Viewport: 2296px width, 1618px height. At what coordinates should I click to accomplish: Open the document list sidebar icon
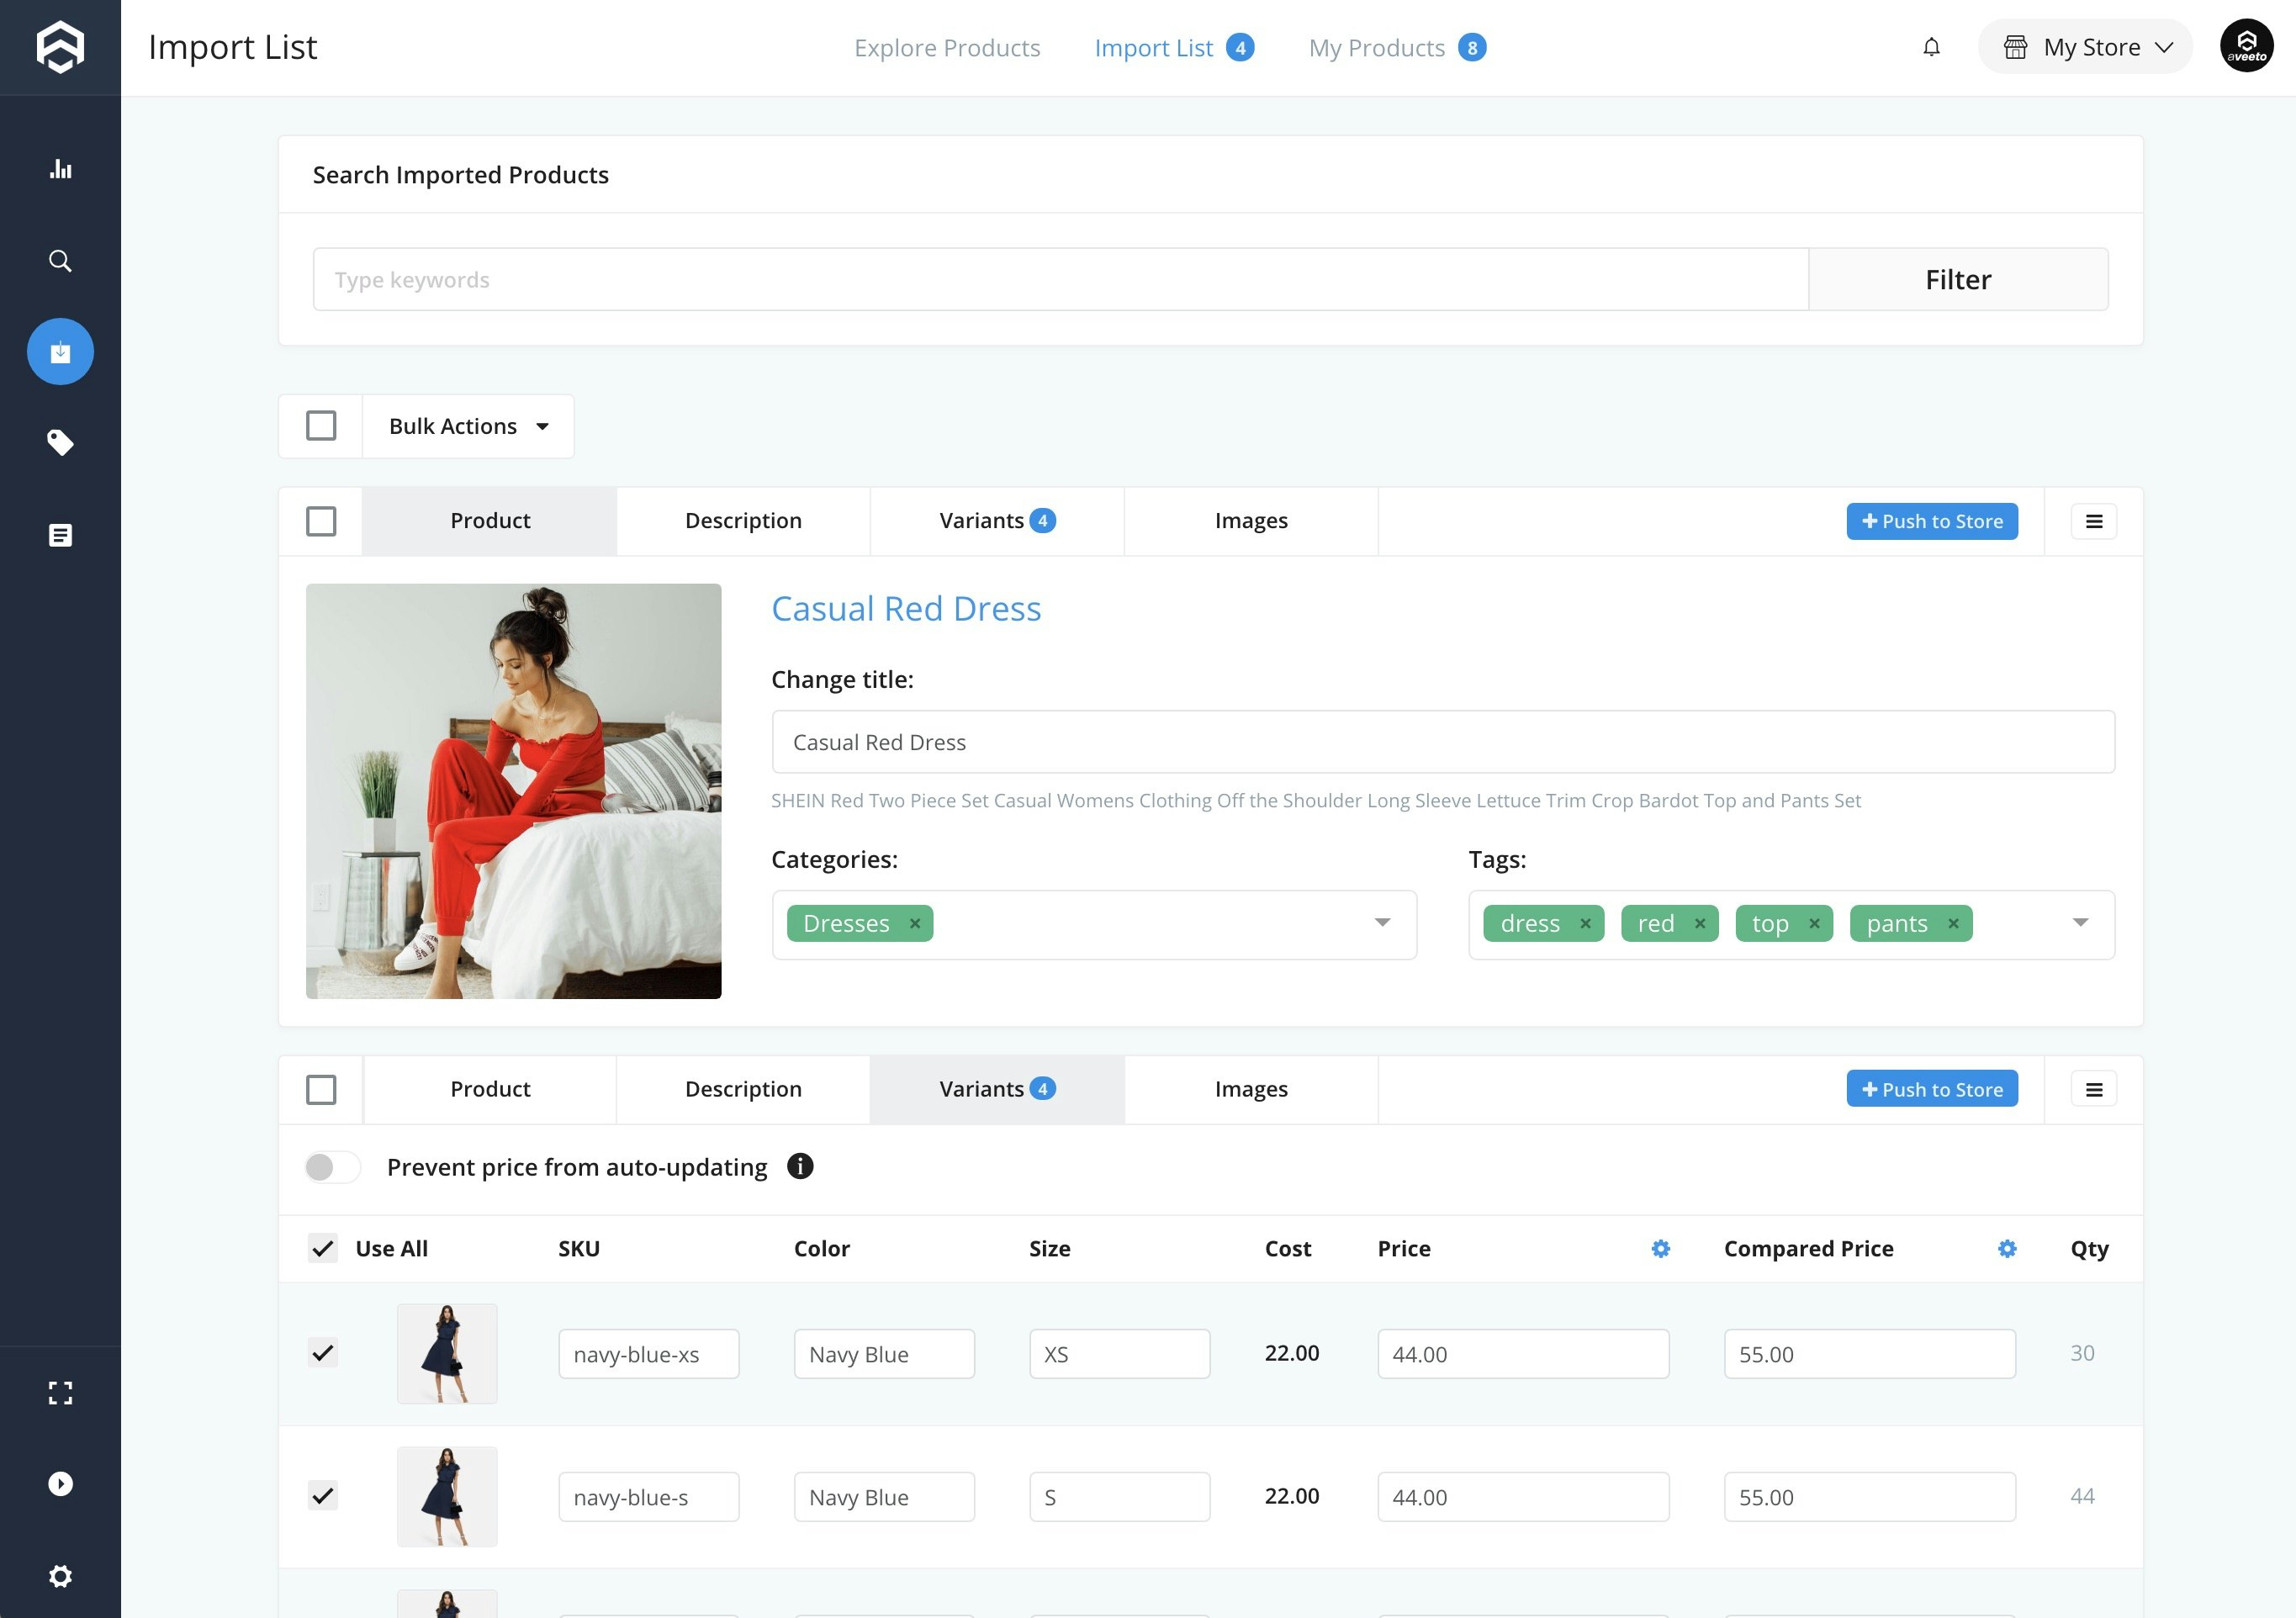point(60,535)
